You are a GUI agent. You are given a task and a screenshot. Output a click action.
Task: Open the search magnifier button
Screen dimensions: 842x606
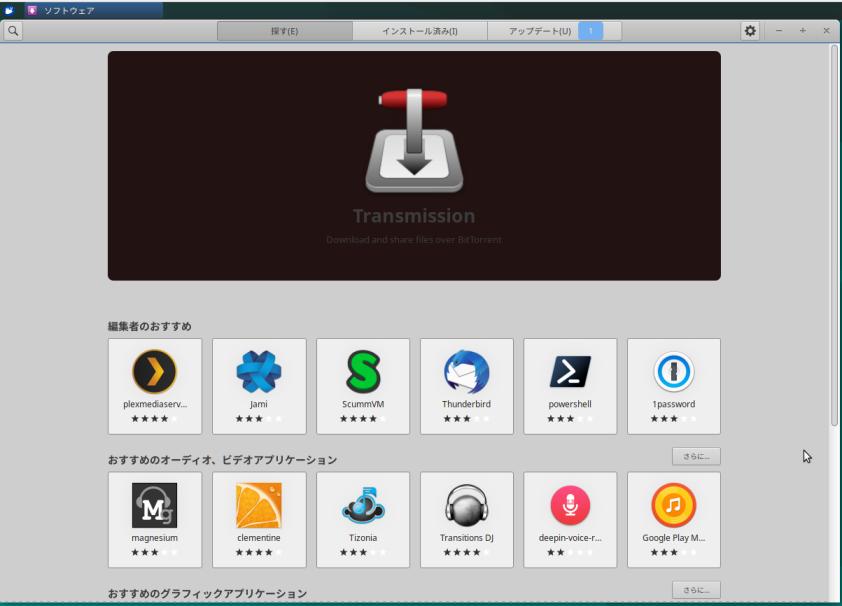13,31
